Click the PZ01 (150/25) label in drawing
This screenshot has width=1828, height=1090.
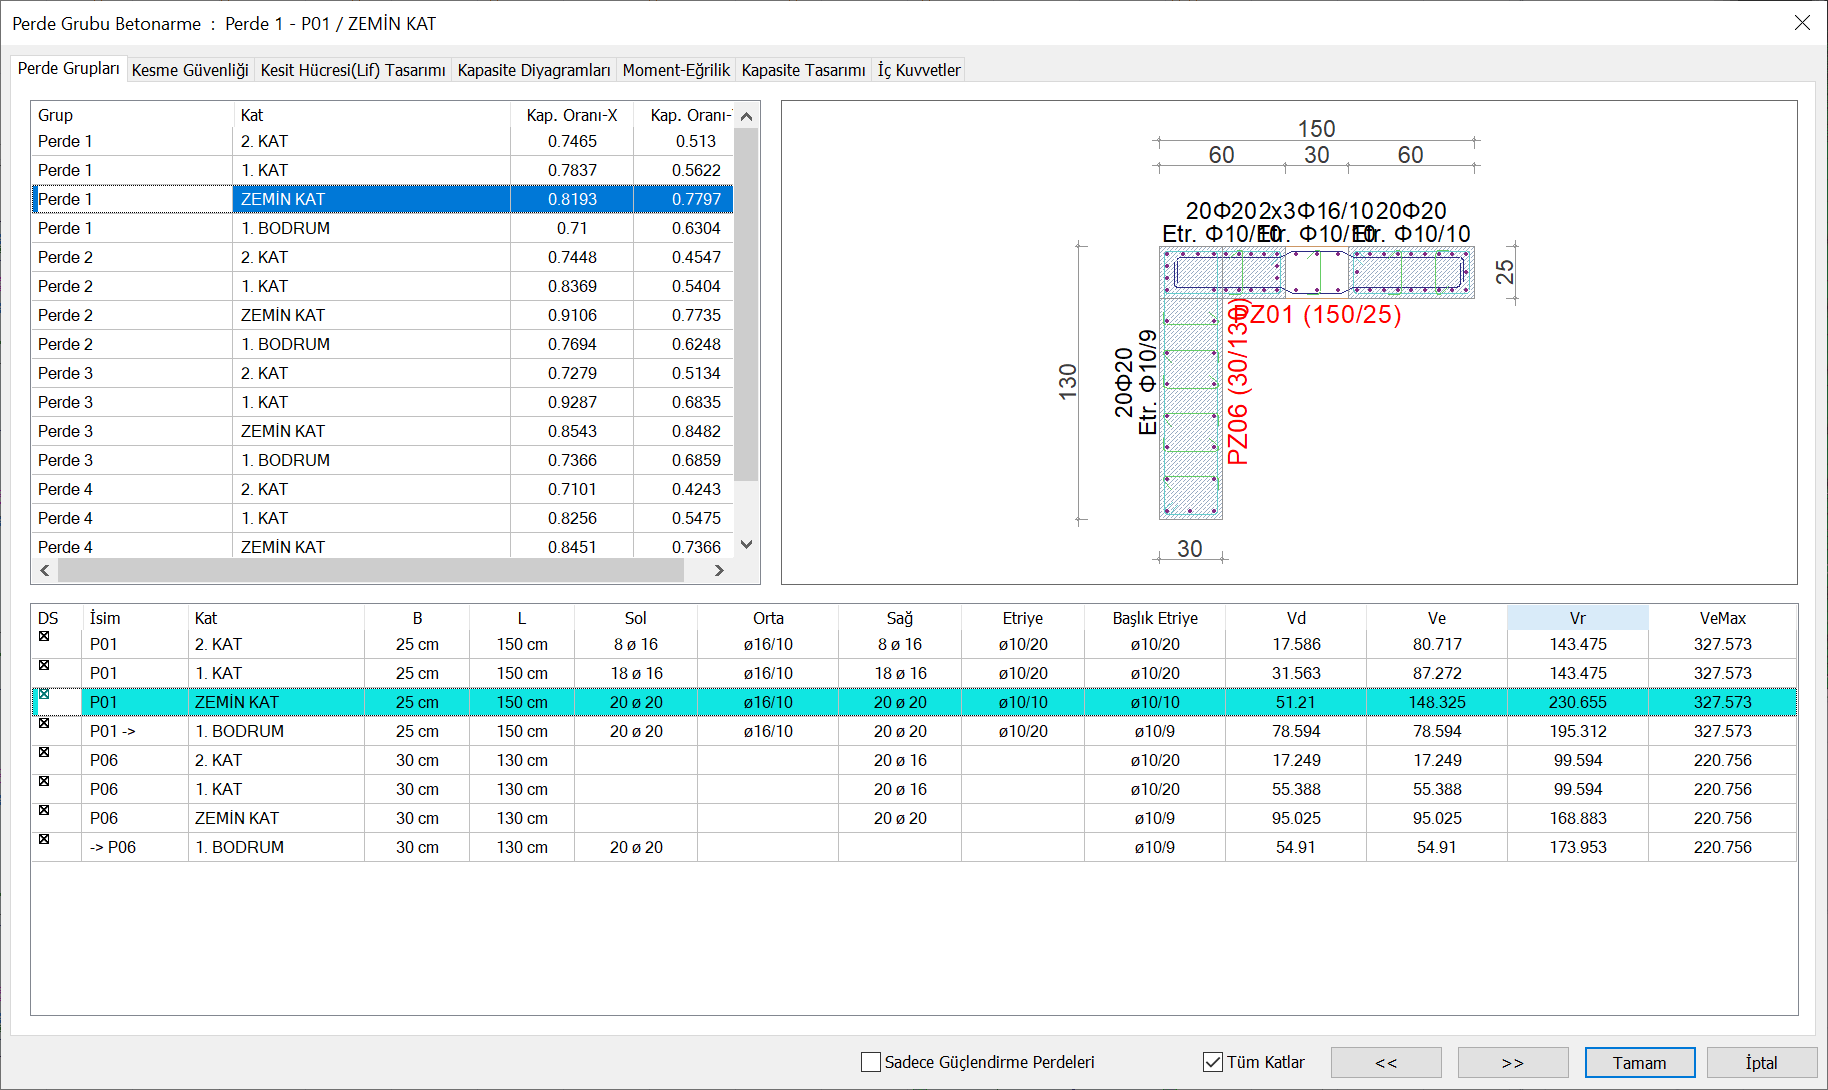pyautogui.click(x=1315, y=315)
